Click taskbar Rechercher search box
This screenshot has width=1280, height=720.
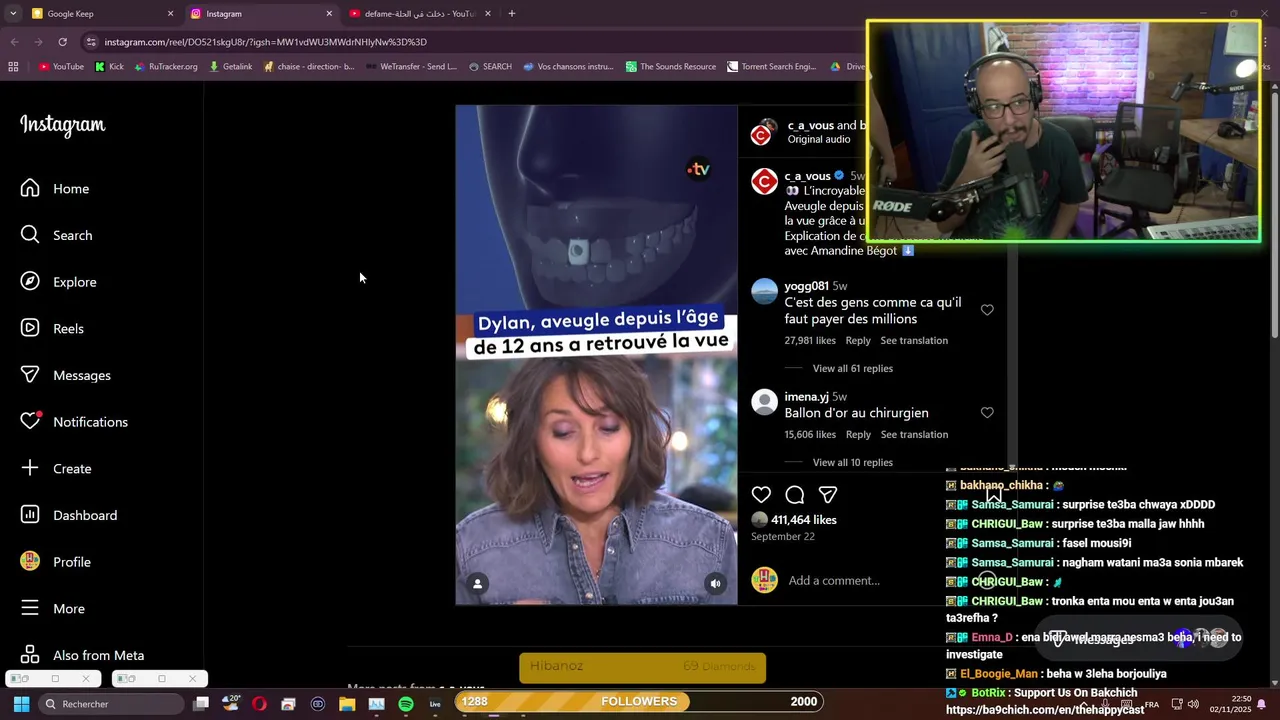[x=111, y=704]
